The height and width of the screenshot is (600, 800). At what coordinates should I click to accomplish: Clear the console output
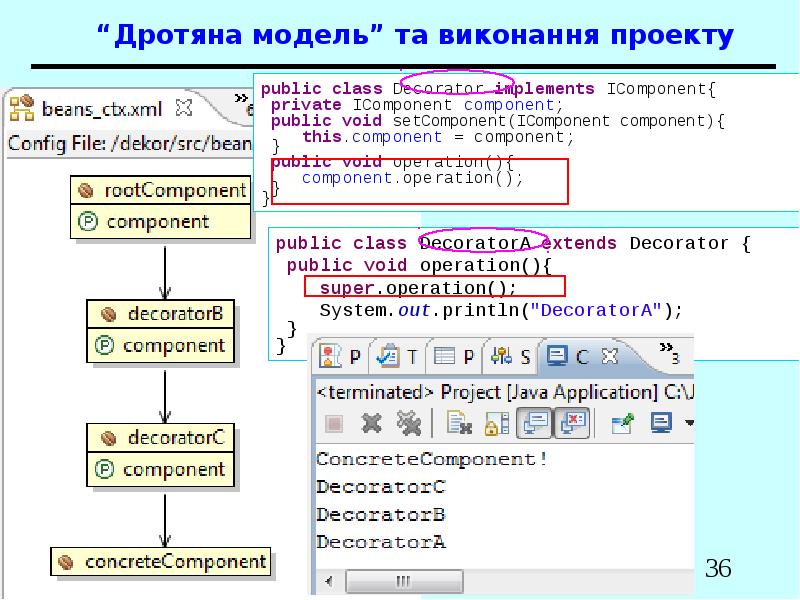[459, 423]
